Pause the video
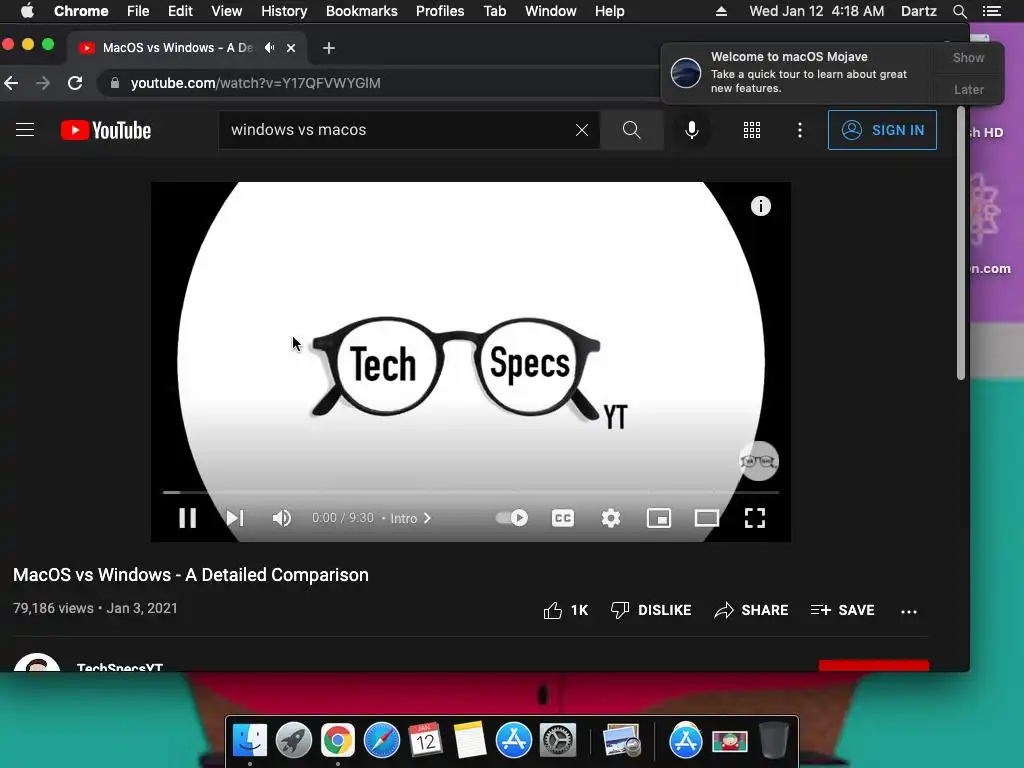Viewport: 1024px width, 768px height. [187, 518]
